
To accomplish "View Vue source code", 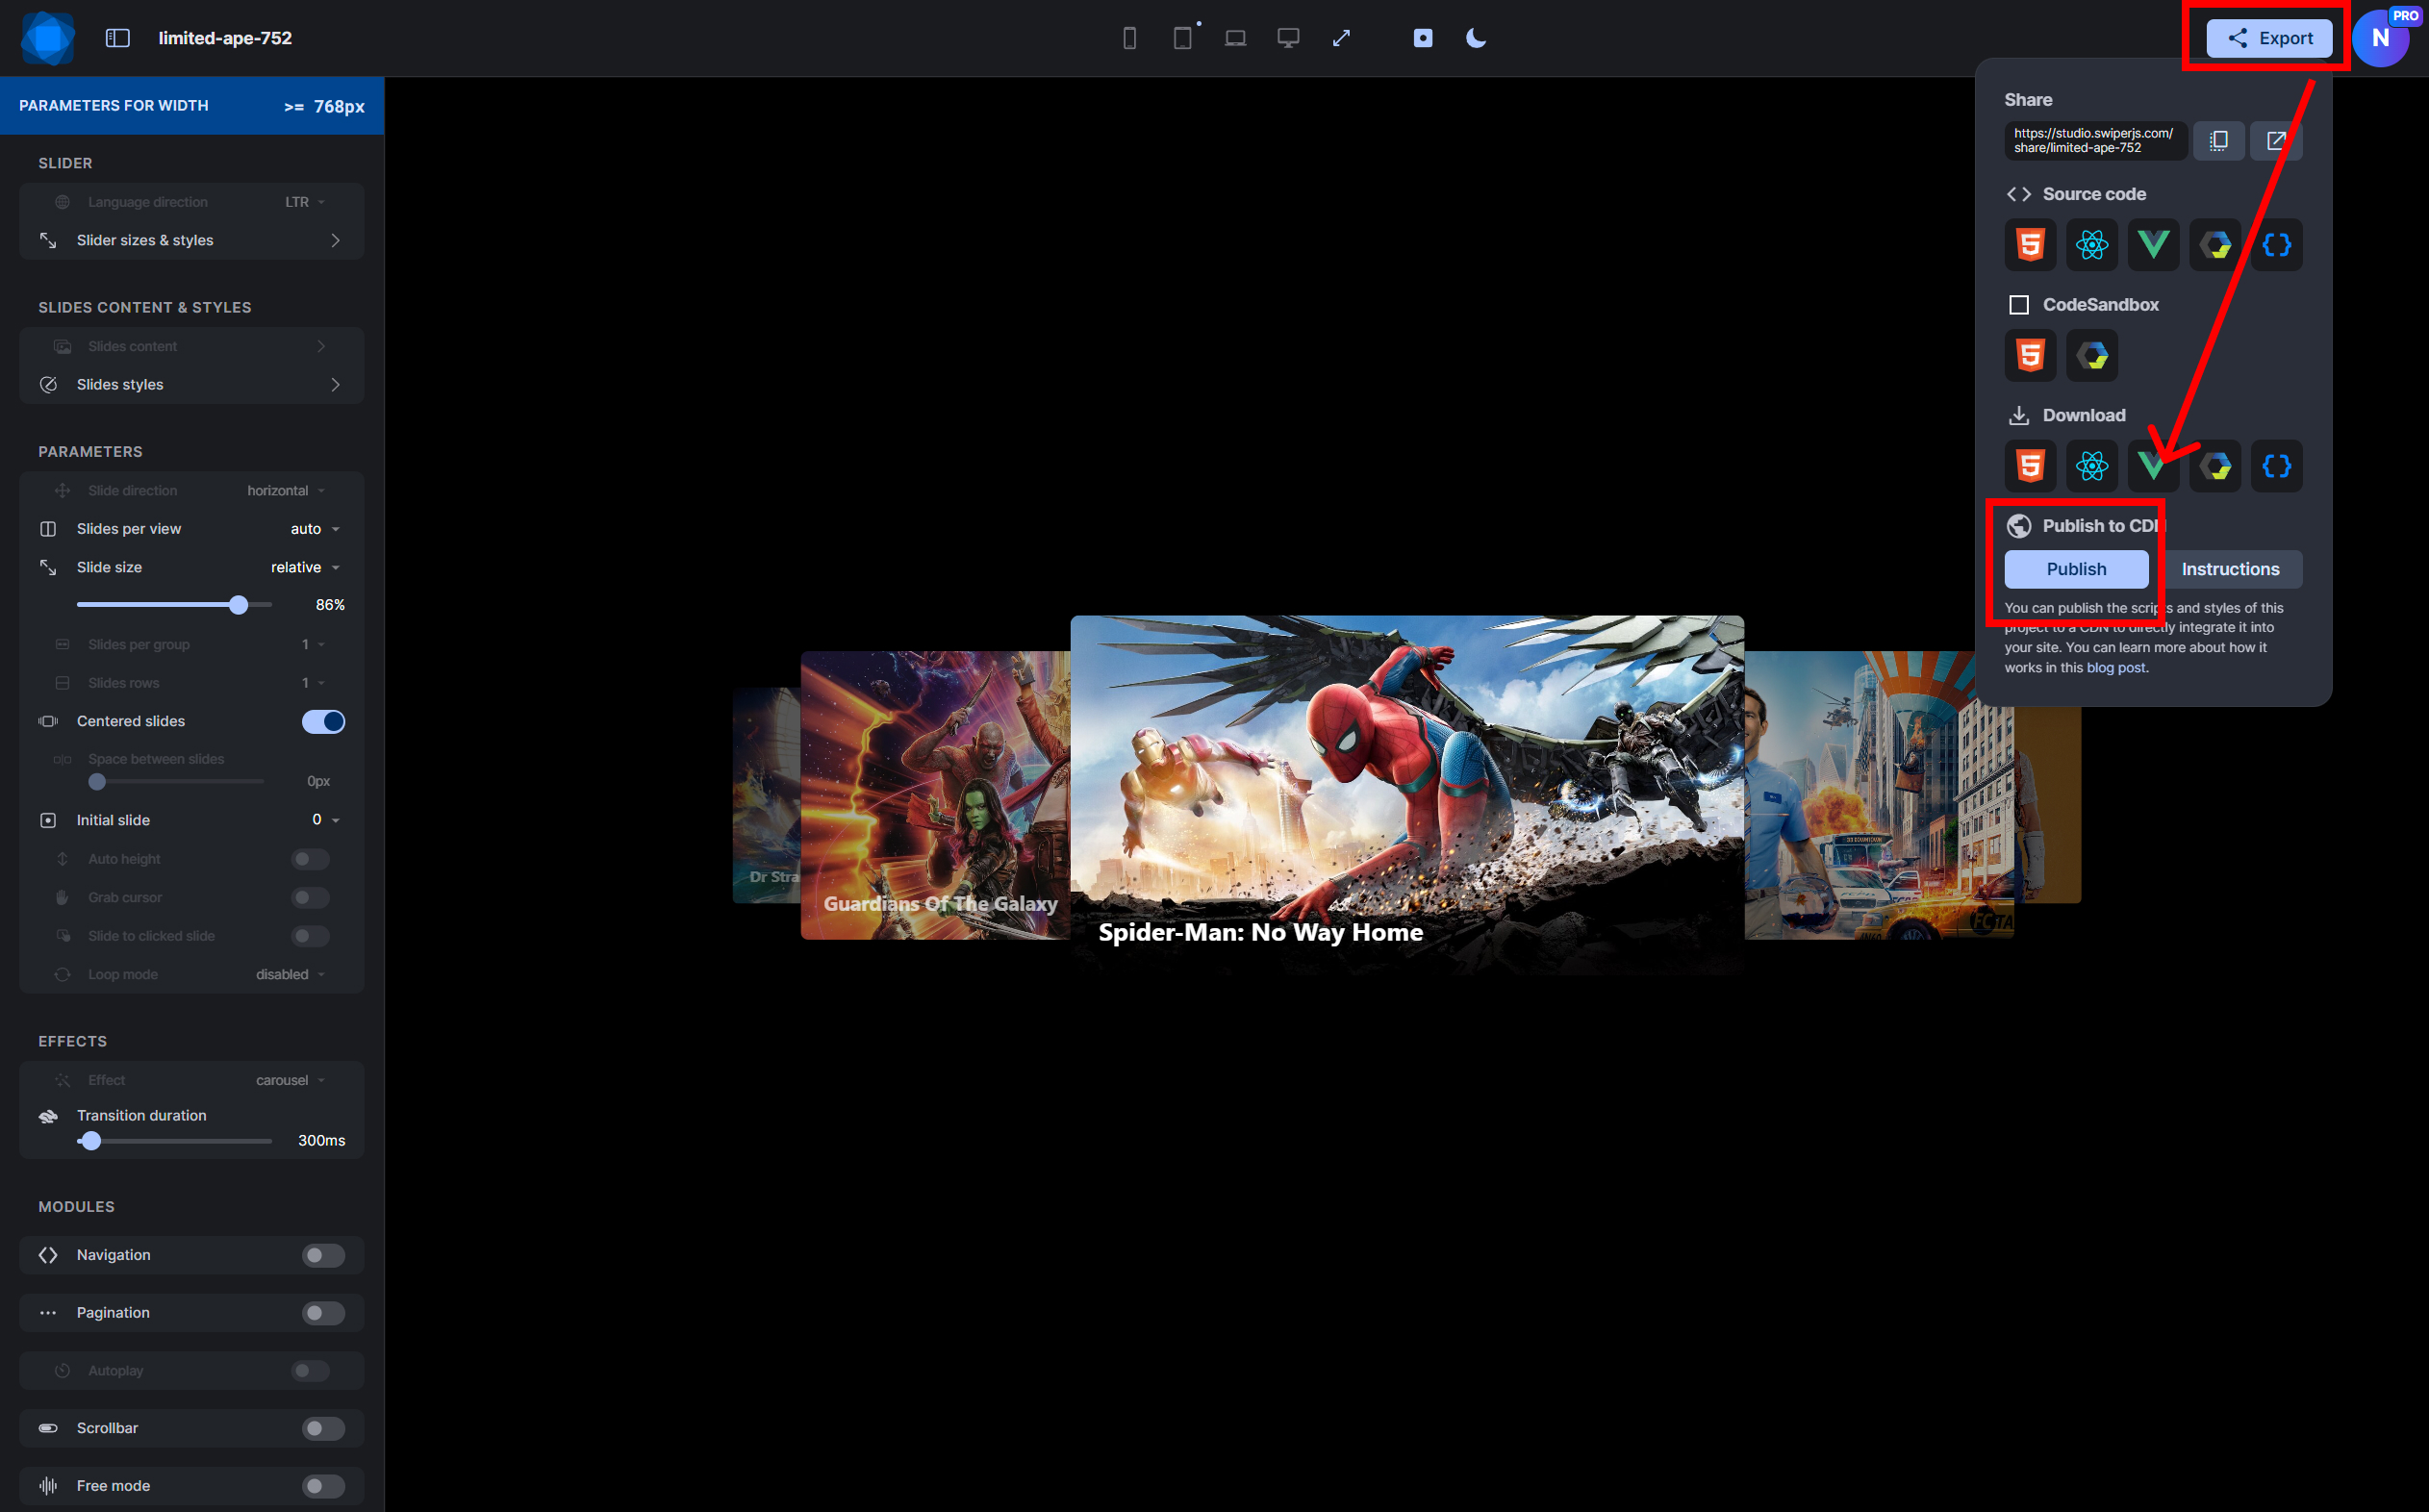I will pyautogui.click(x=2153, y=245).
